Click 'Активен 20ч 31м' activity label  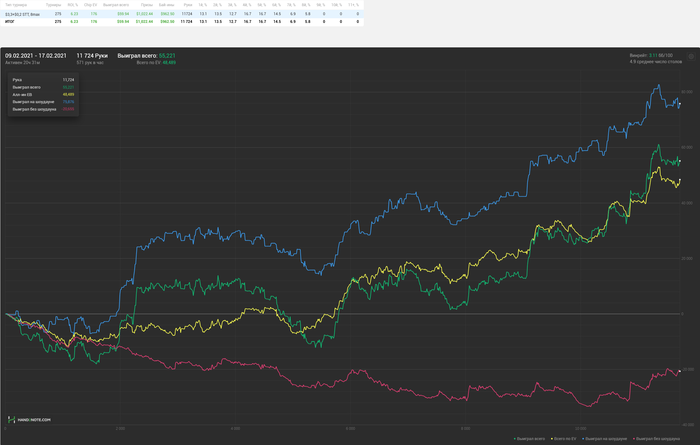(x=22, y=63)
